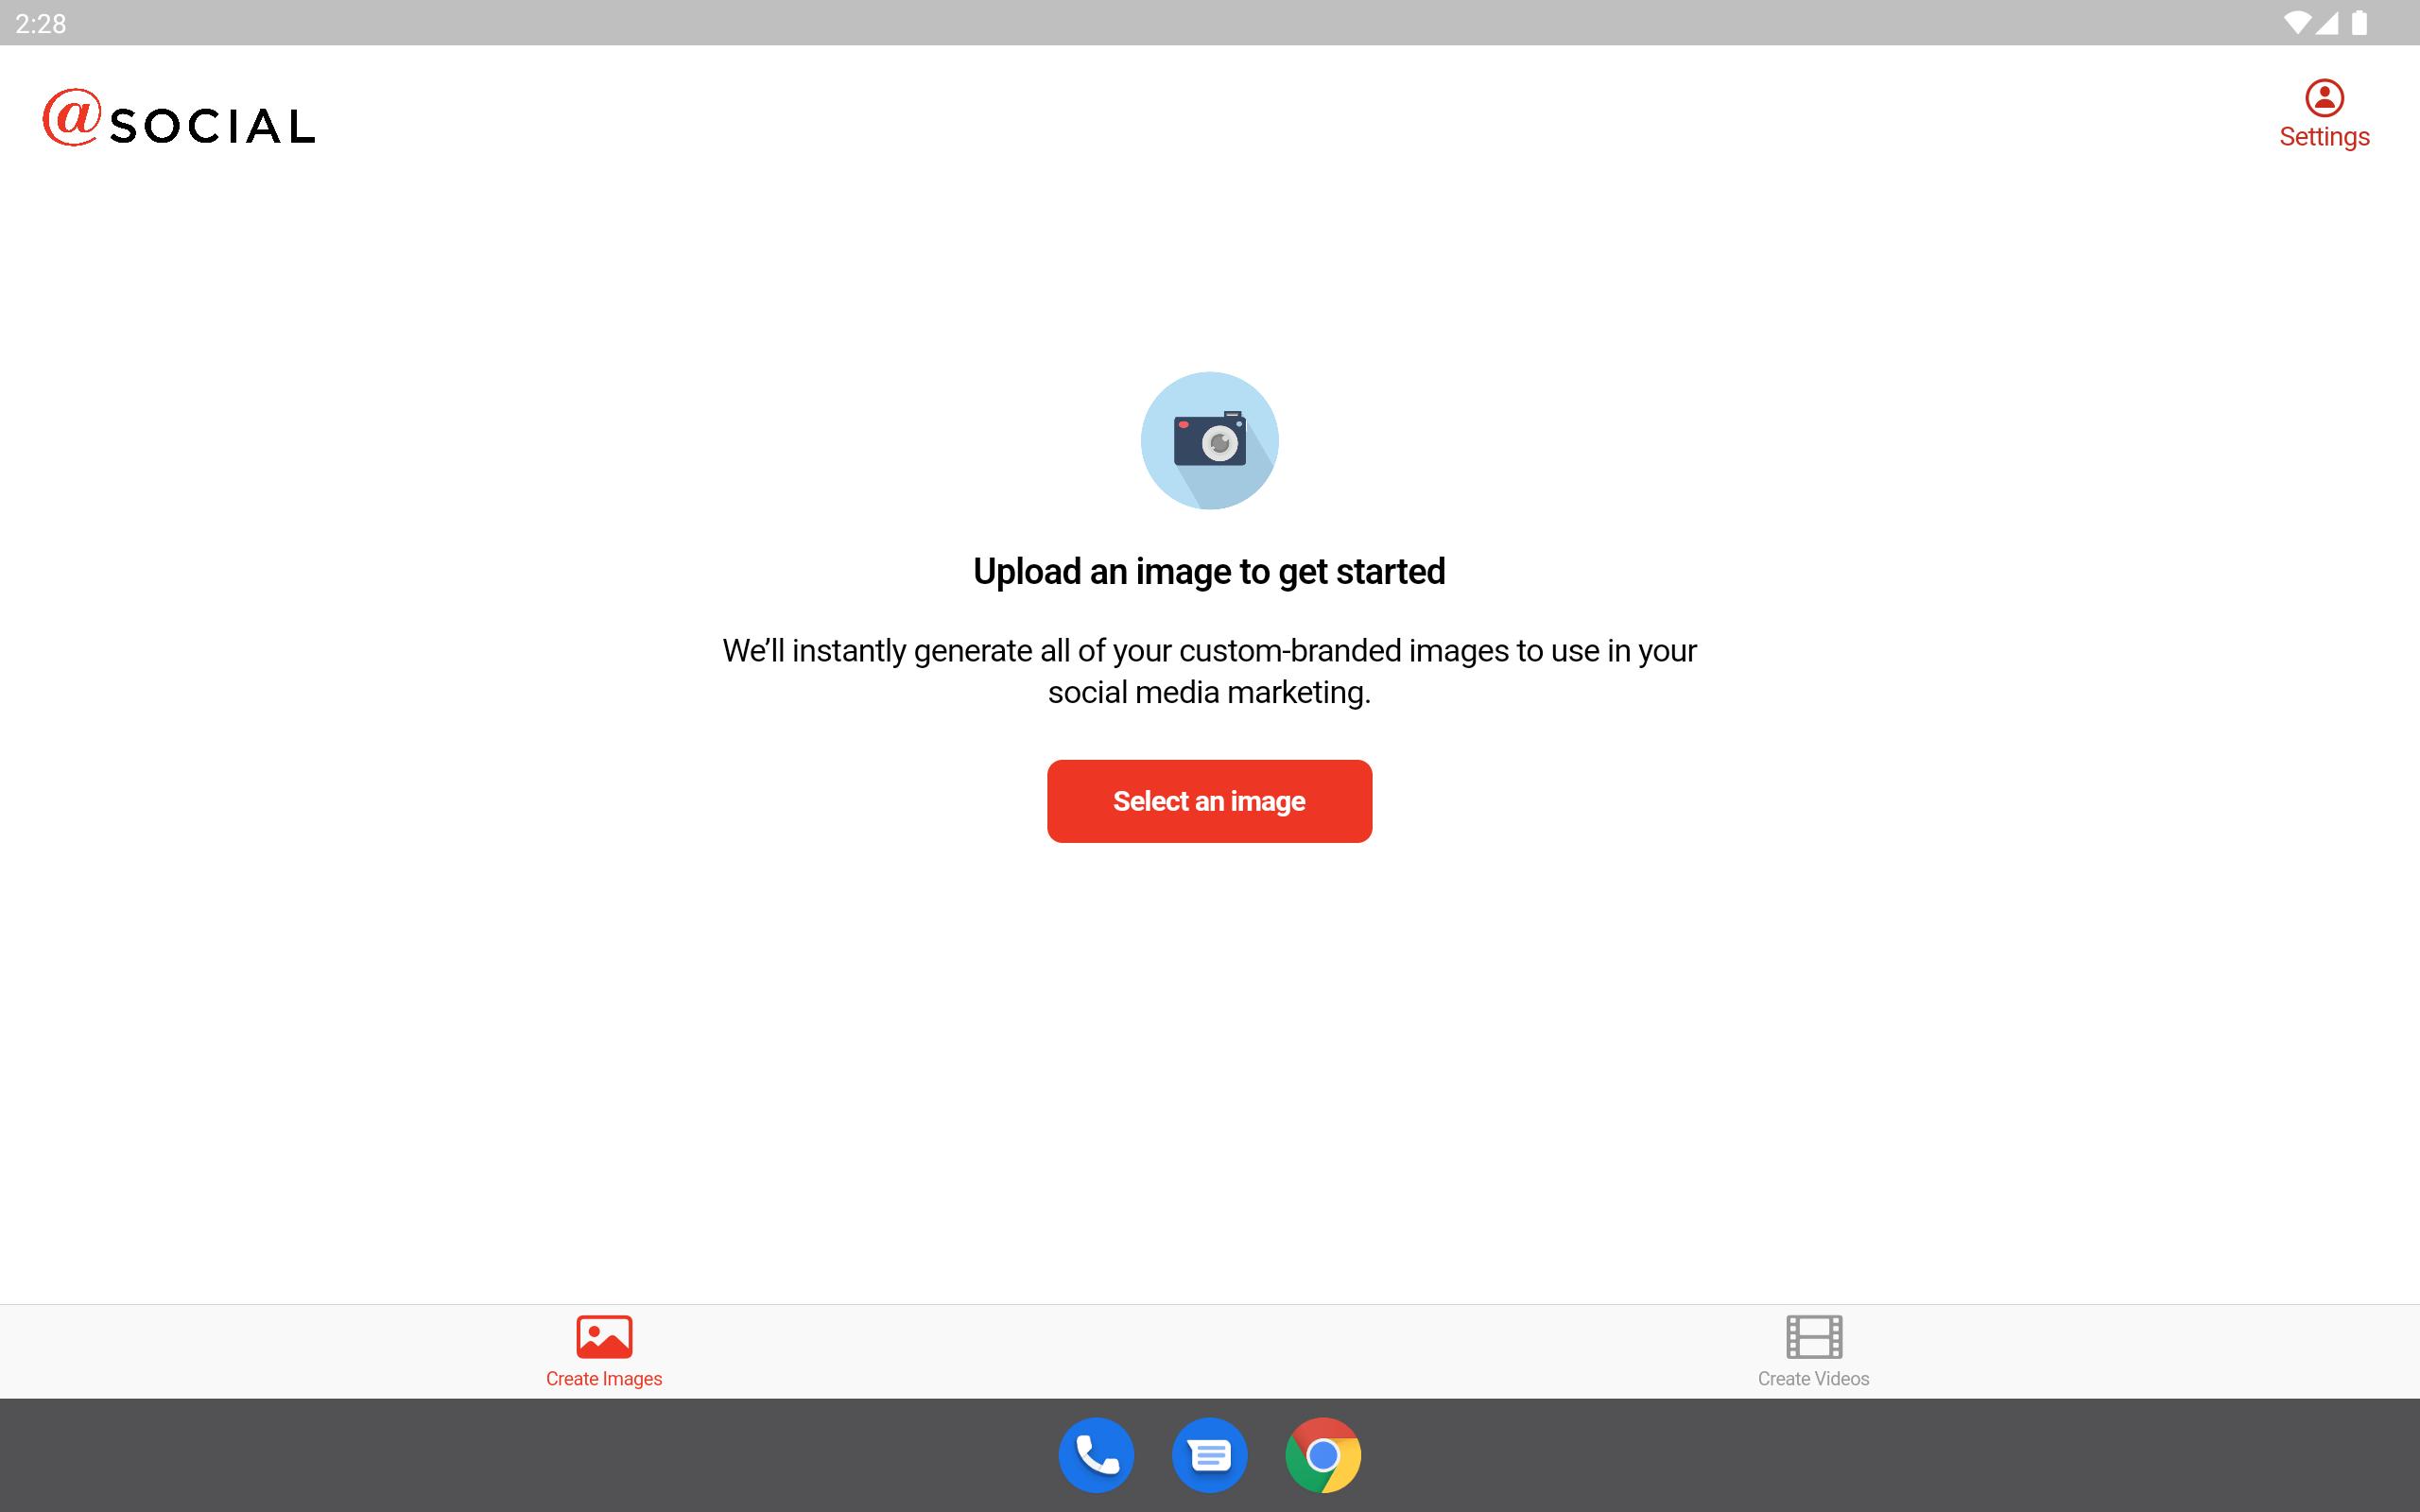Launch Chrome from the dock
The height and width of the screenshot is (1512, 2420).
(1323, 1455)
